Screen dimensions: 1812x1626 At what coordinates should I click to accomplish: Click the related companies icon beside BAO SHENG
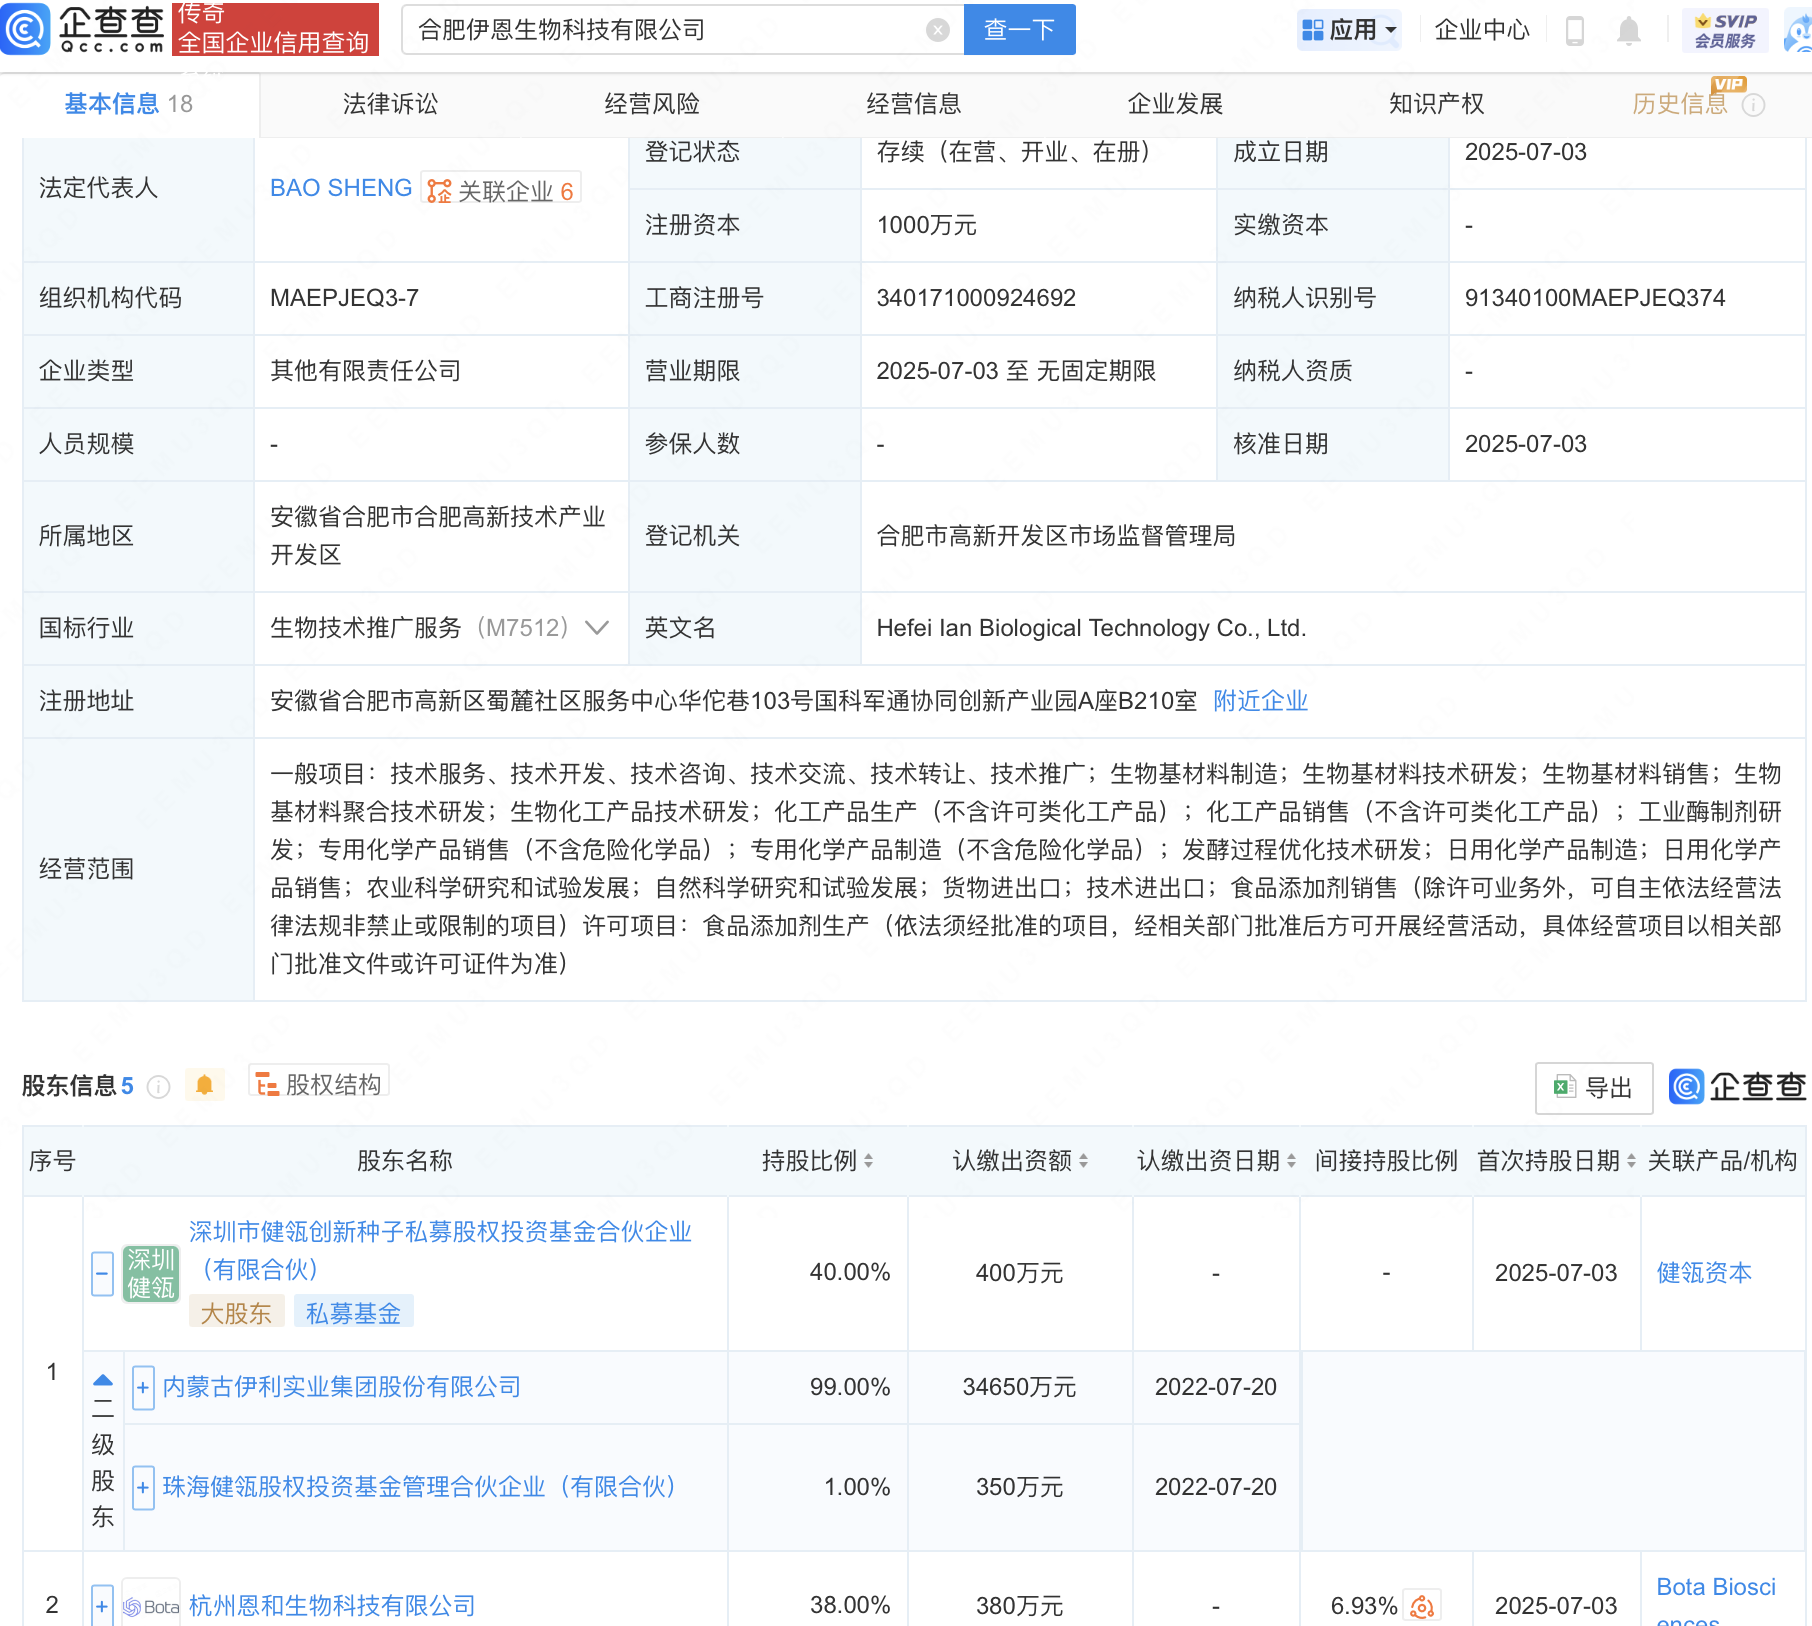click(x=439, y=191)
